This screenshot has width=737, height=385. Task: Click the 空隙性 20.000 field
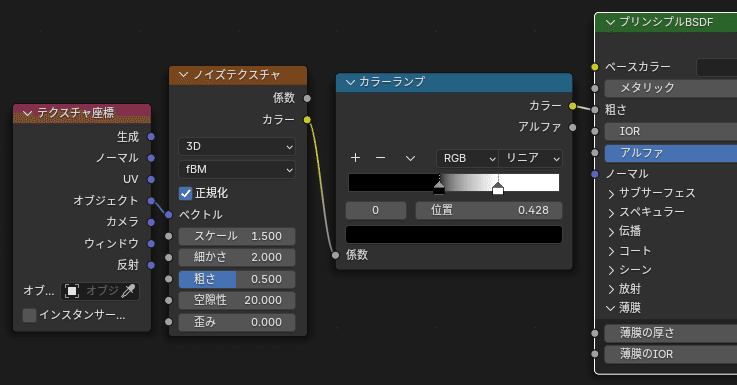pos(237,300)
